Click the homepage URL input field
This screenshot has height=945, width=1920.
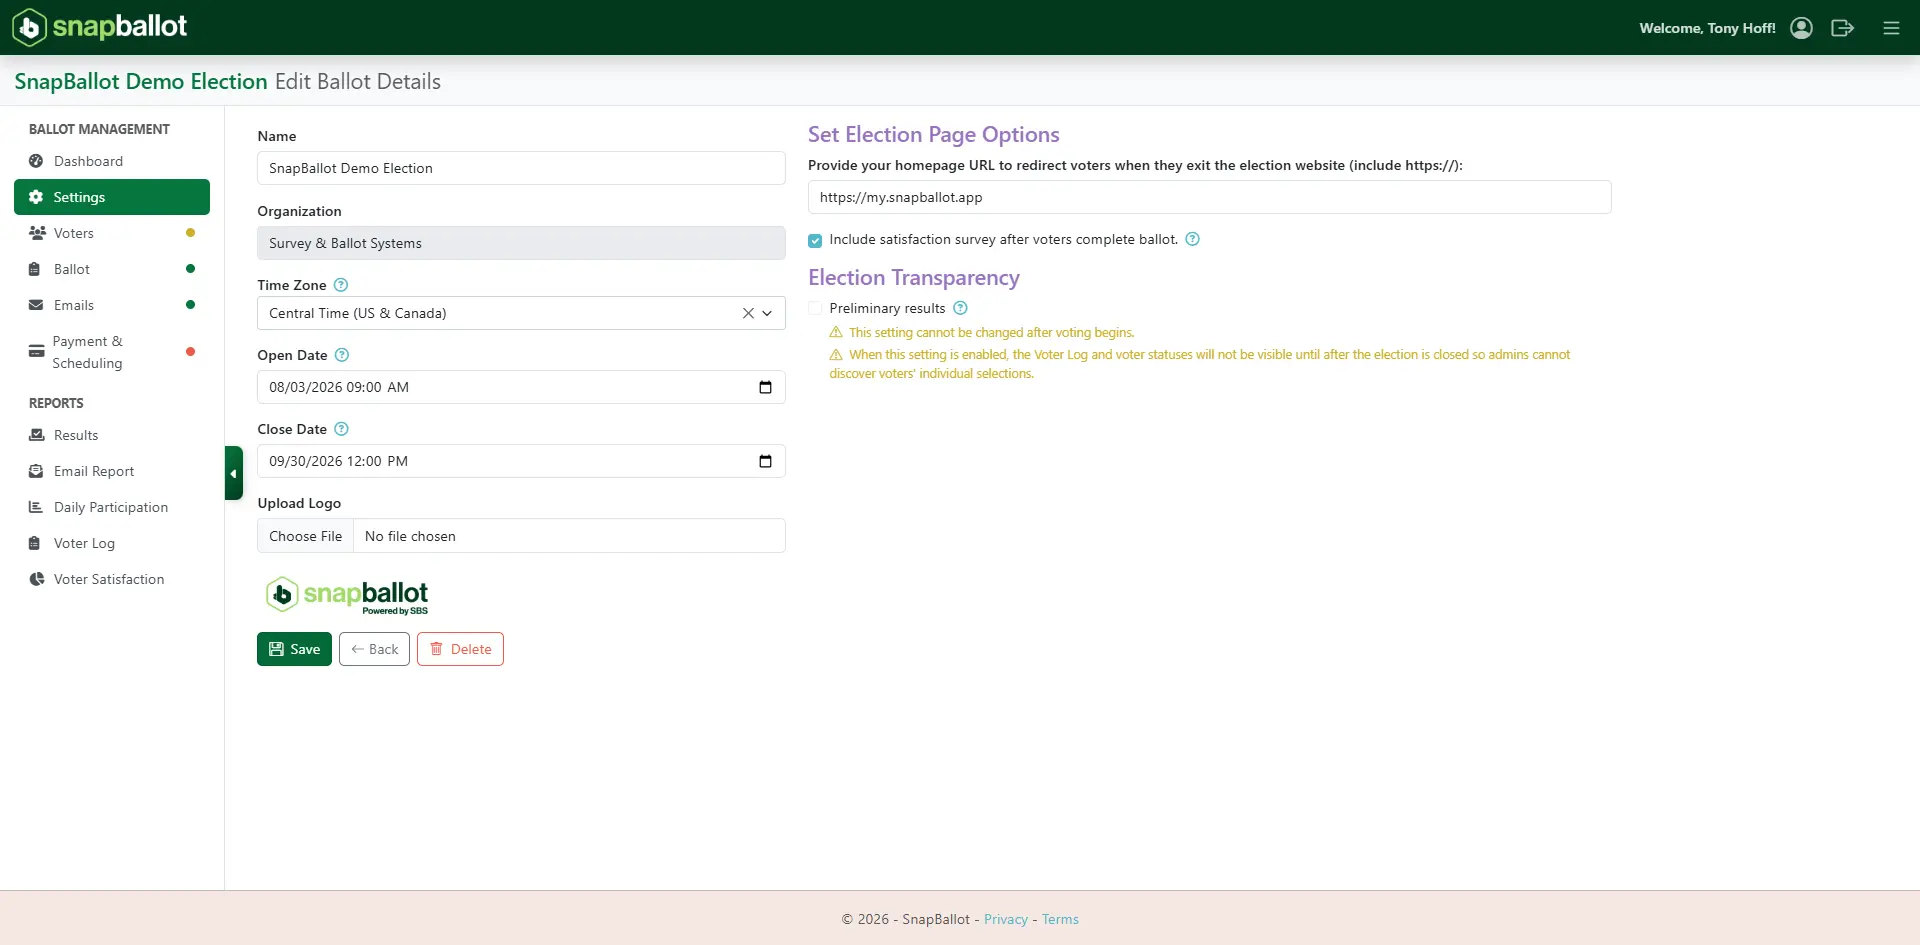1209,197
